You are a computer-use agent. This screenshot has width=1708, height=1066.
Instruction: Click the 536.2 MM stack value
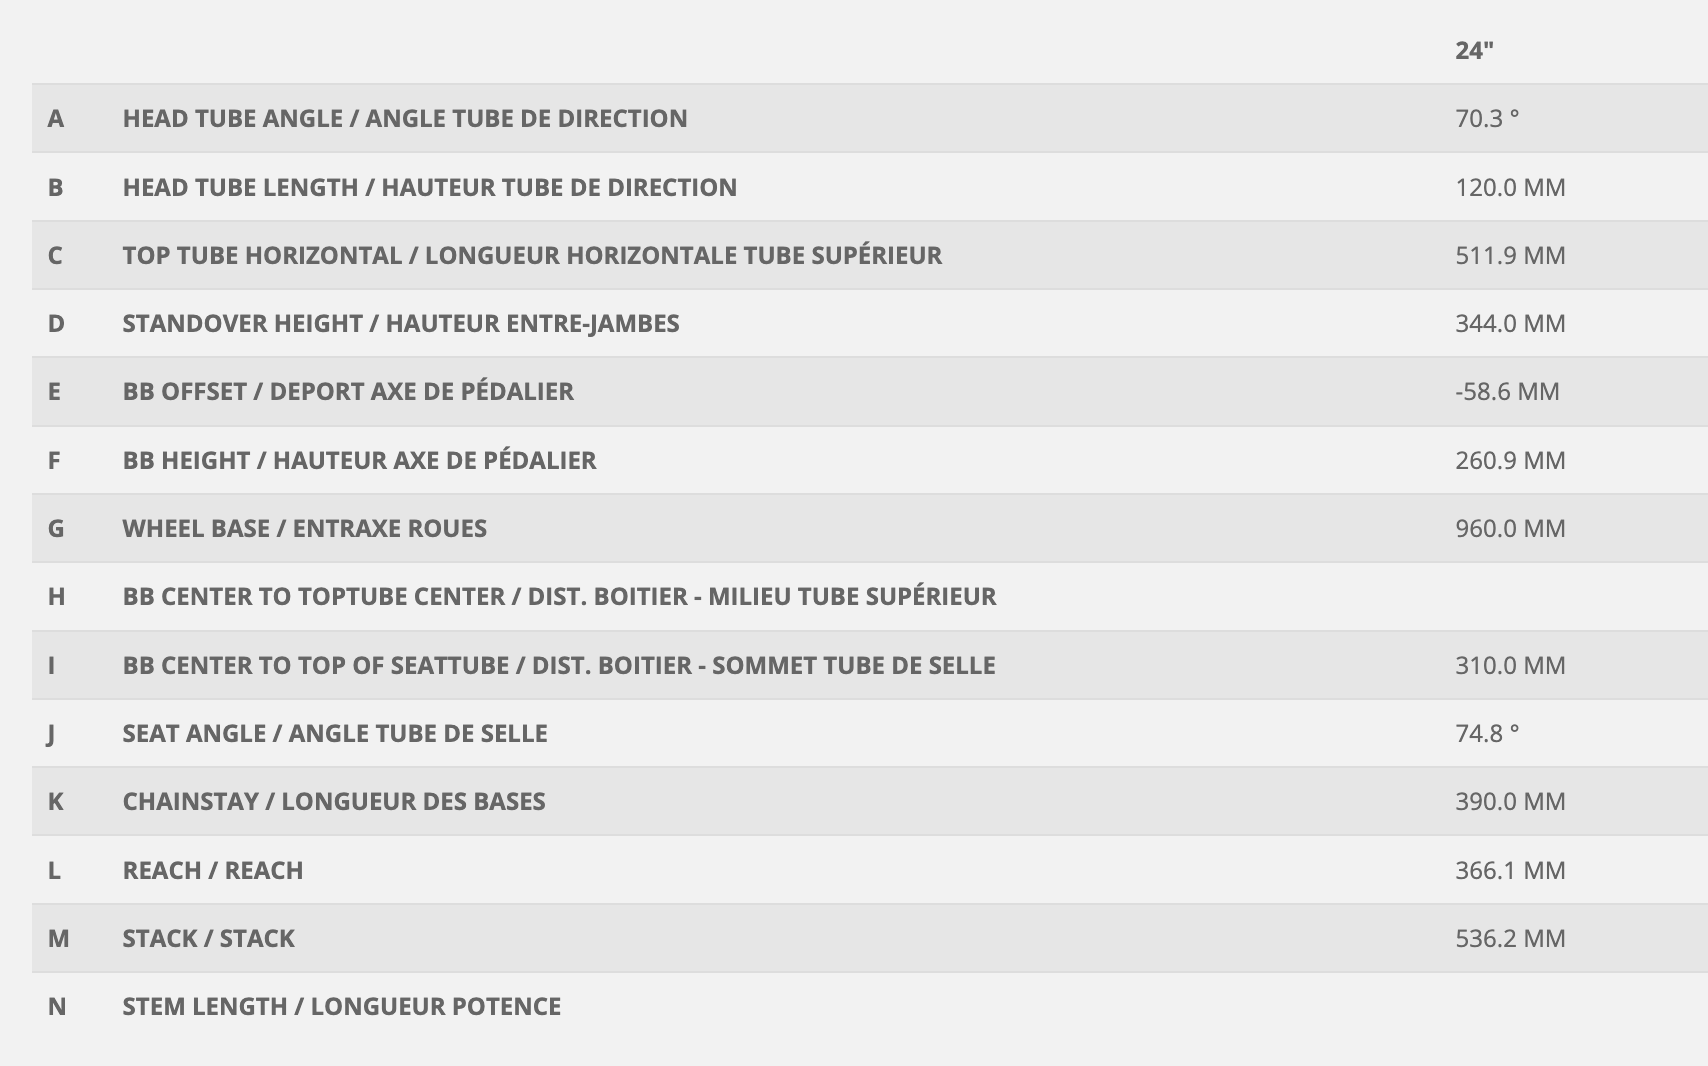[1510, 938]
